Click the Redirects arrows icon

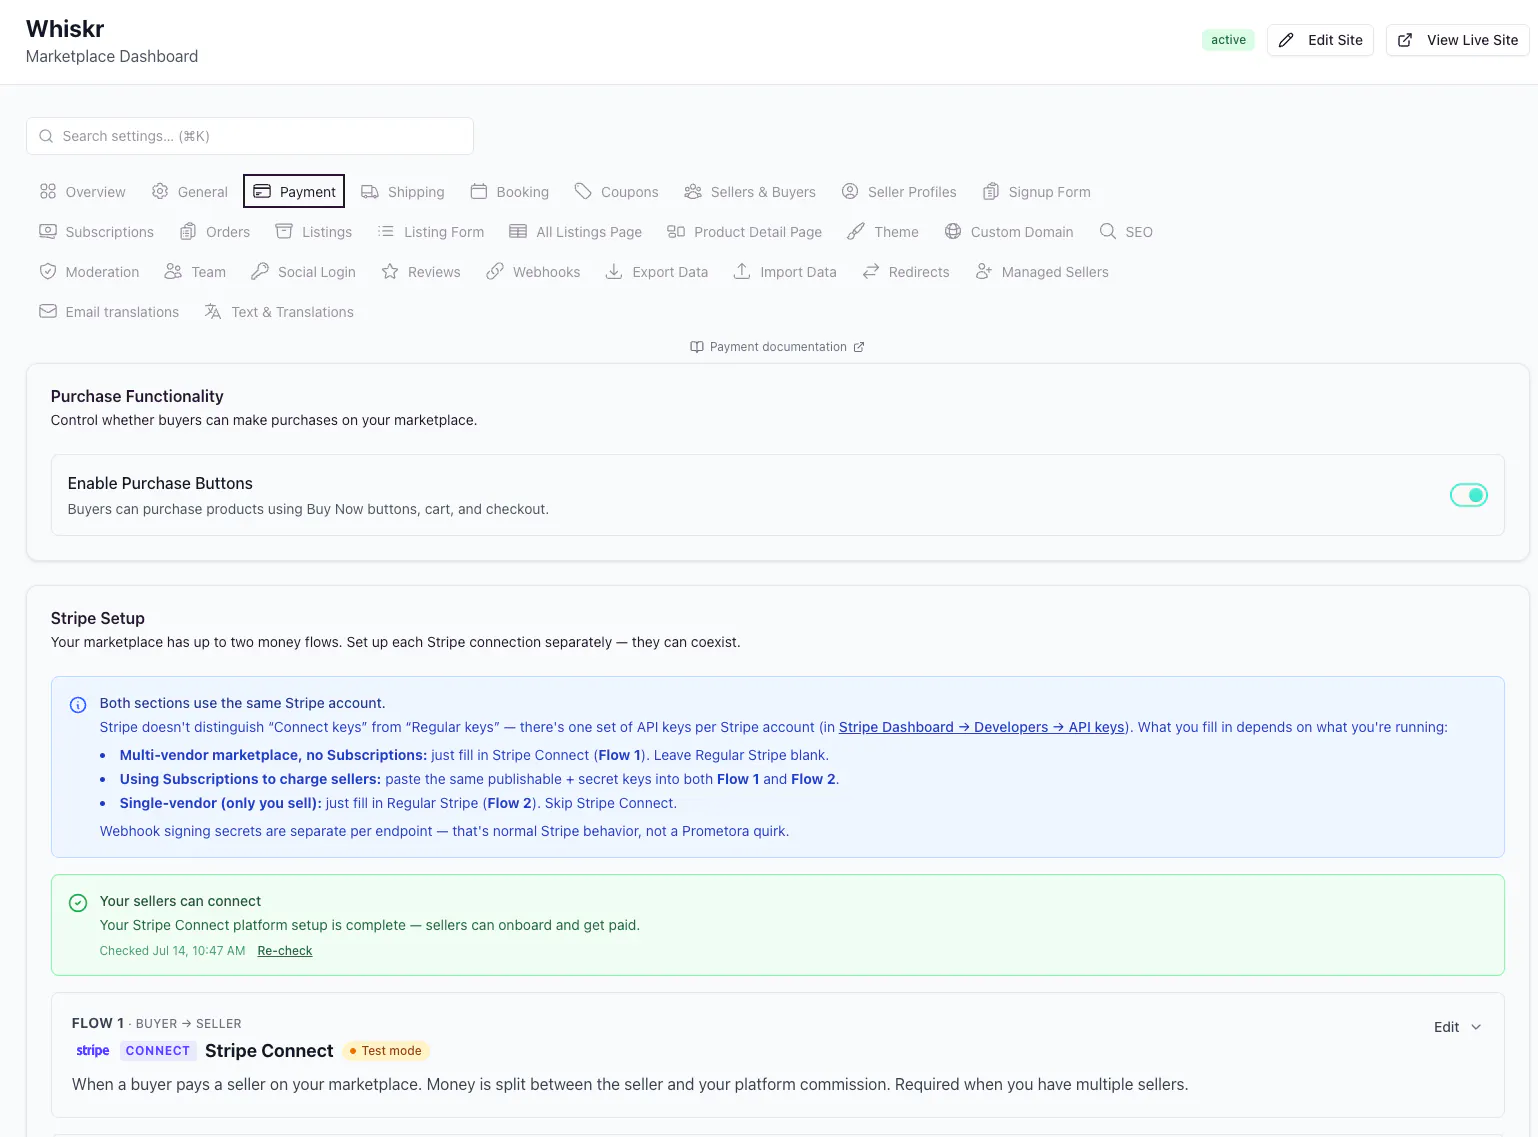pos(871,271)
